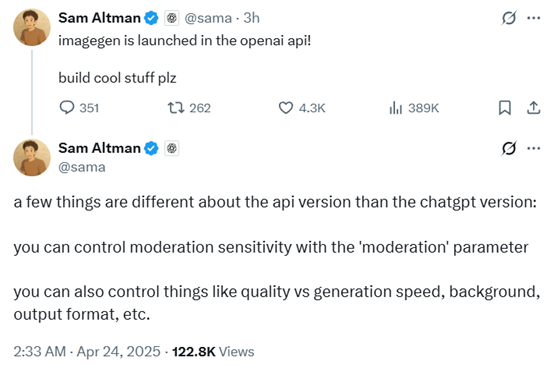Share the first tweet via upload icon

(534, 108)
